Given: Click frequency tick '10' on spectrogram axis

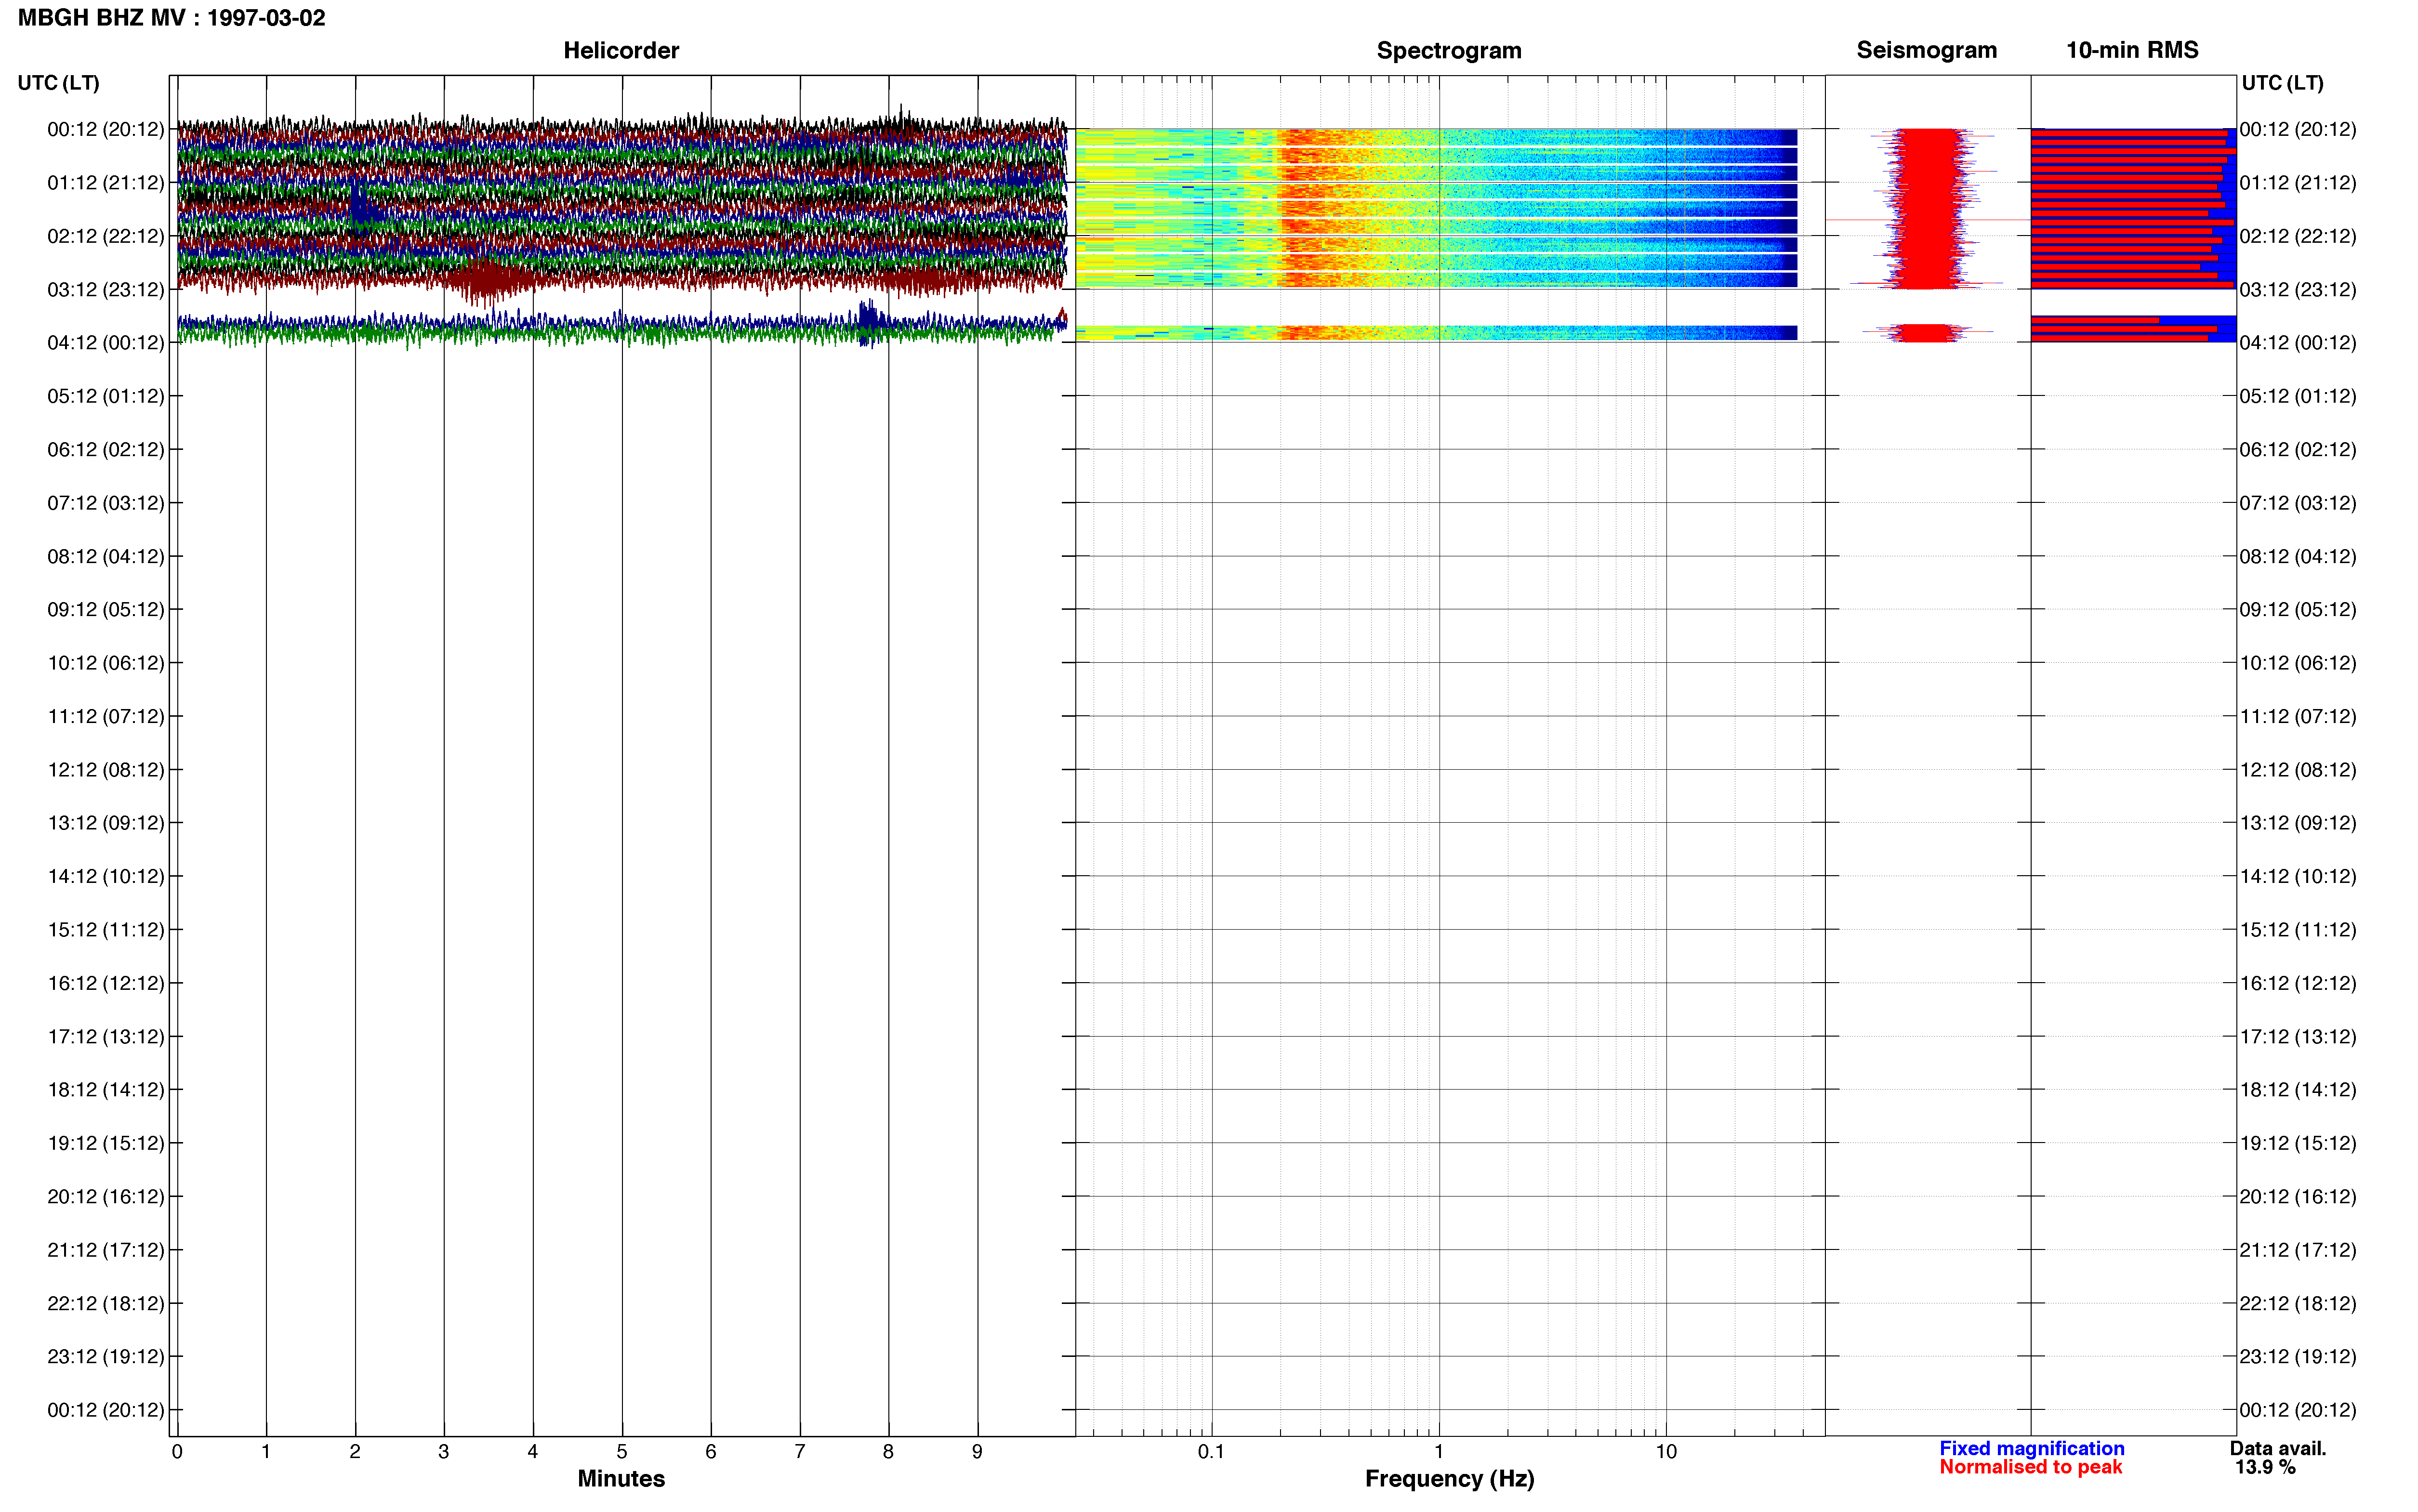Looking at the screenshot, I should click(1666, 1452).
